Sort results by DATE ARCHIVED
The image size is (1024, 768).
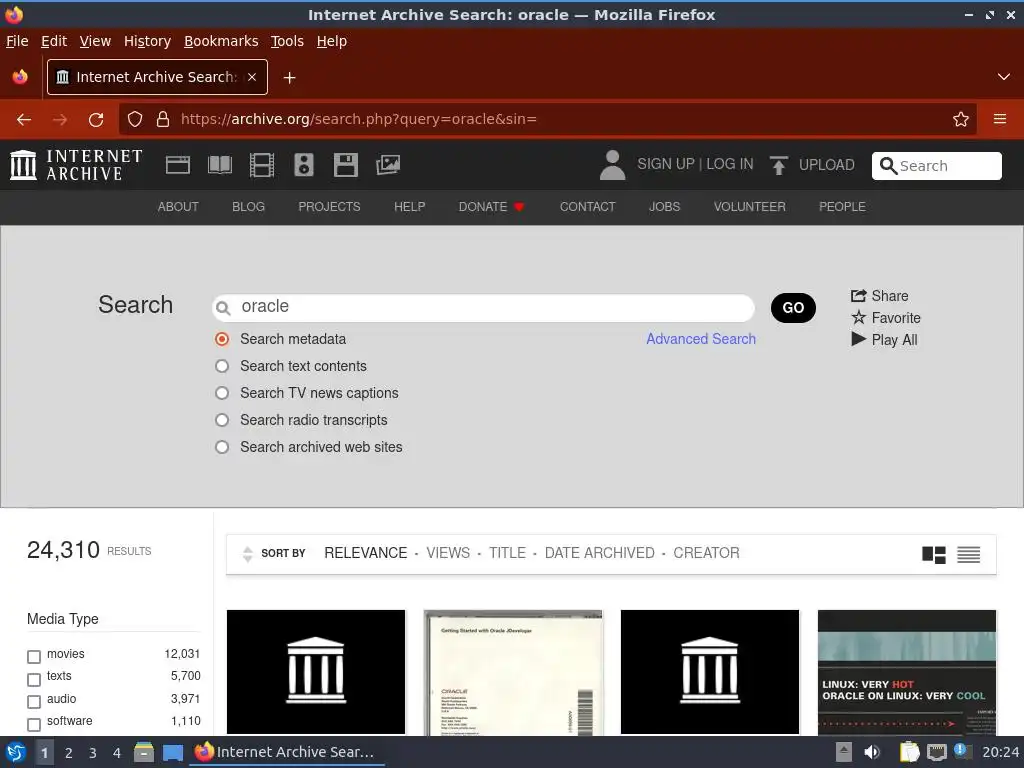click(600, 553)
